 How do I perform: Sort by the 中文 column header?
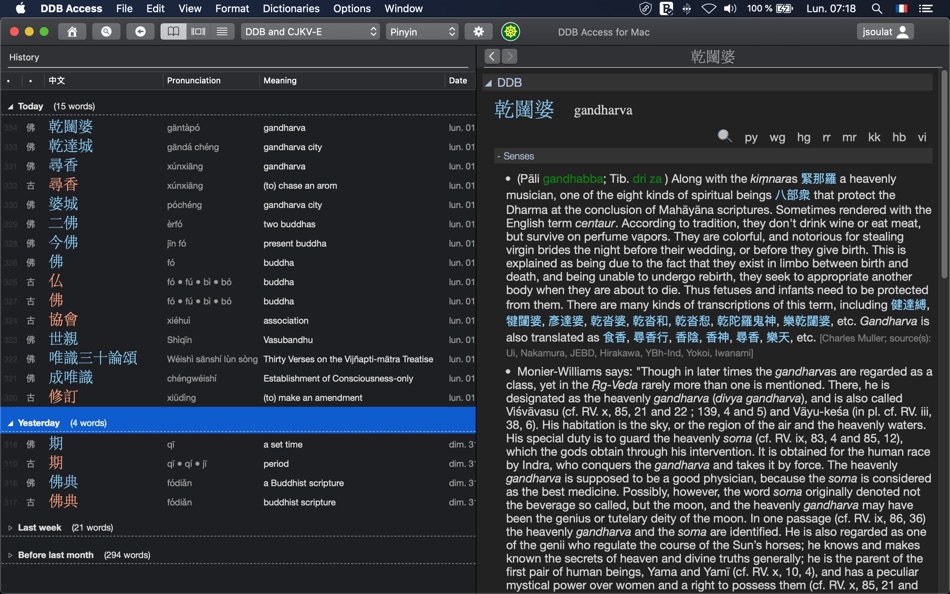tap(57, 81)
